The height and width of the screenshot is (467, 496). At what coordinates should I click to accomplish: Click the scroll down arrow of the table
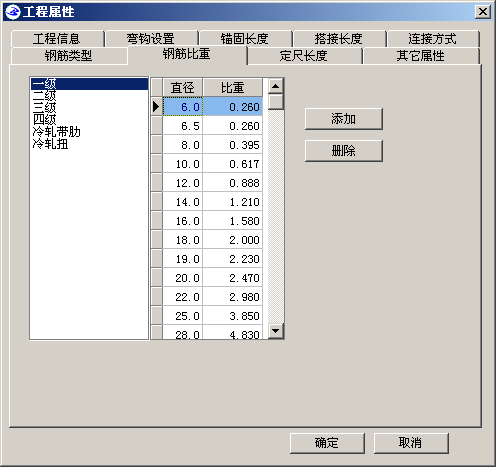pyautogui.click(x=276, y=331)
